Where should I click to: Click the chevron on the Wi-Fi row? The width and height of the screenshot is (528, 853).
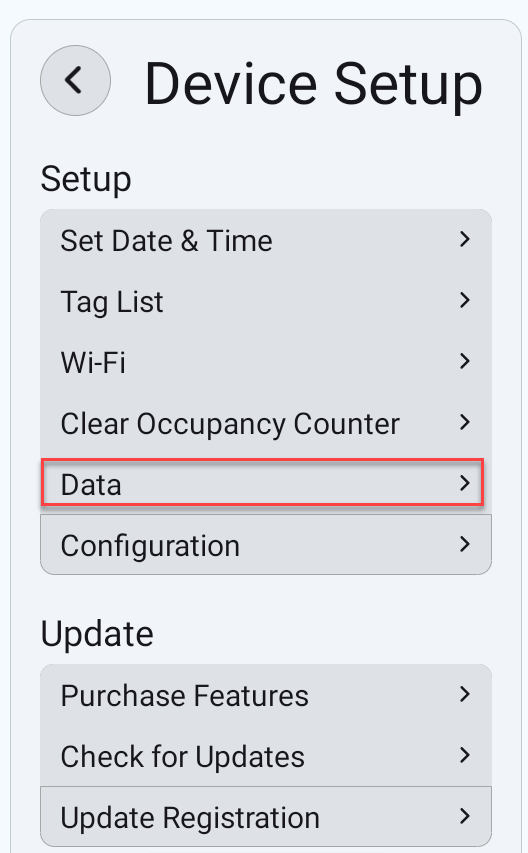point(464,361)
